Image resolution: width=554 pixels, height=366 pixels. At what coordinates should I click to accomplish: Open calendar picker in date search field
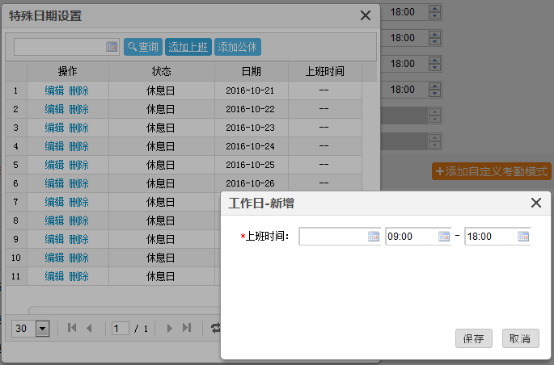[x=112, y=47]
